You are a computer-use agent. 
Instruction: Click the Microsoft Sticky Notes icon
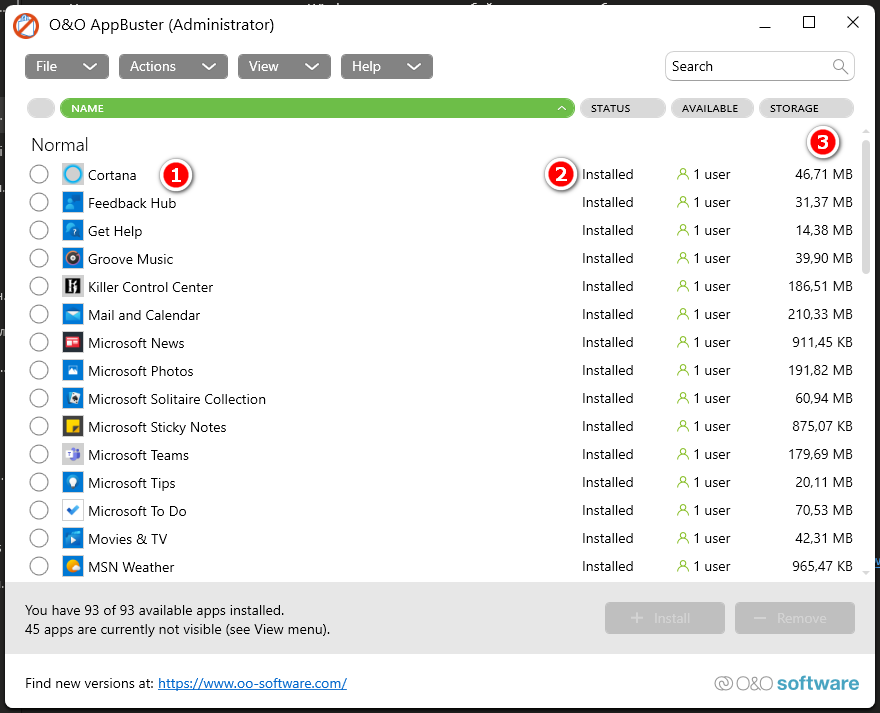coord(72,426)
